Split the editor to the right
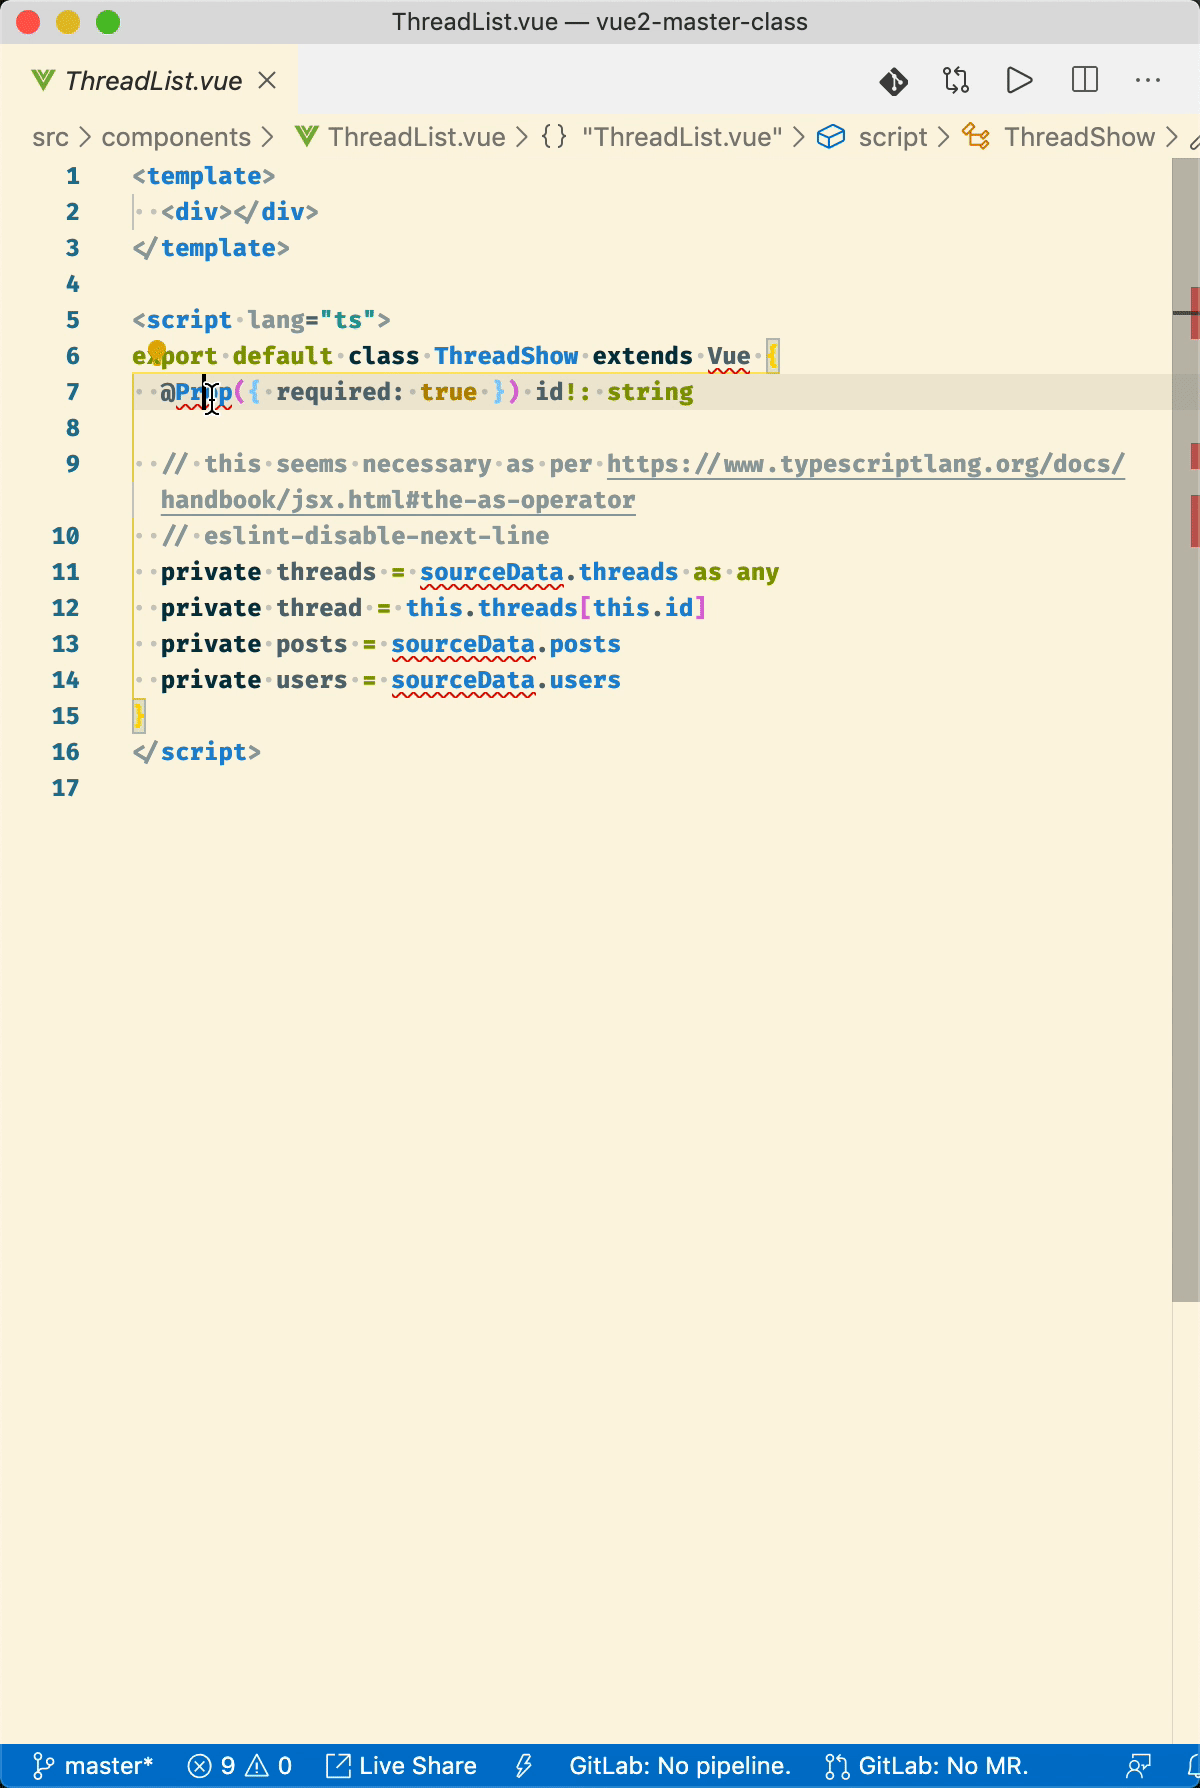The image size is (1200, 1788). (1085, 81)
